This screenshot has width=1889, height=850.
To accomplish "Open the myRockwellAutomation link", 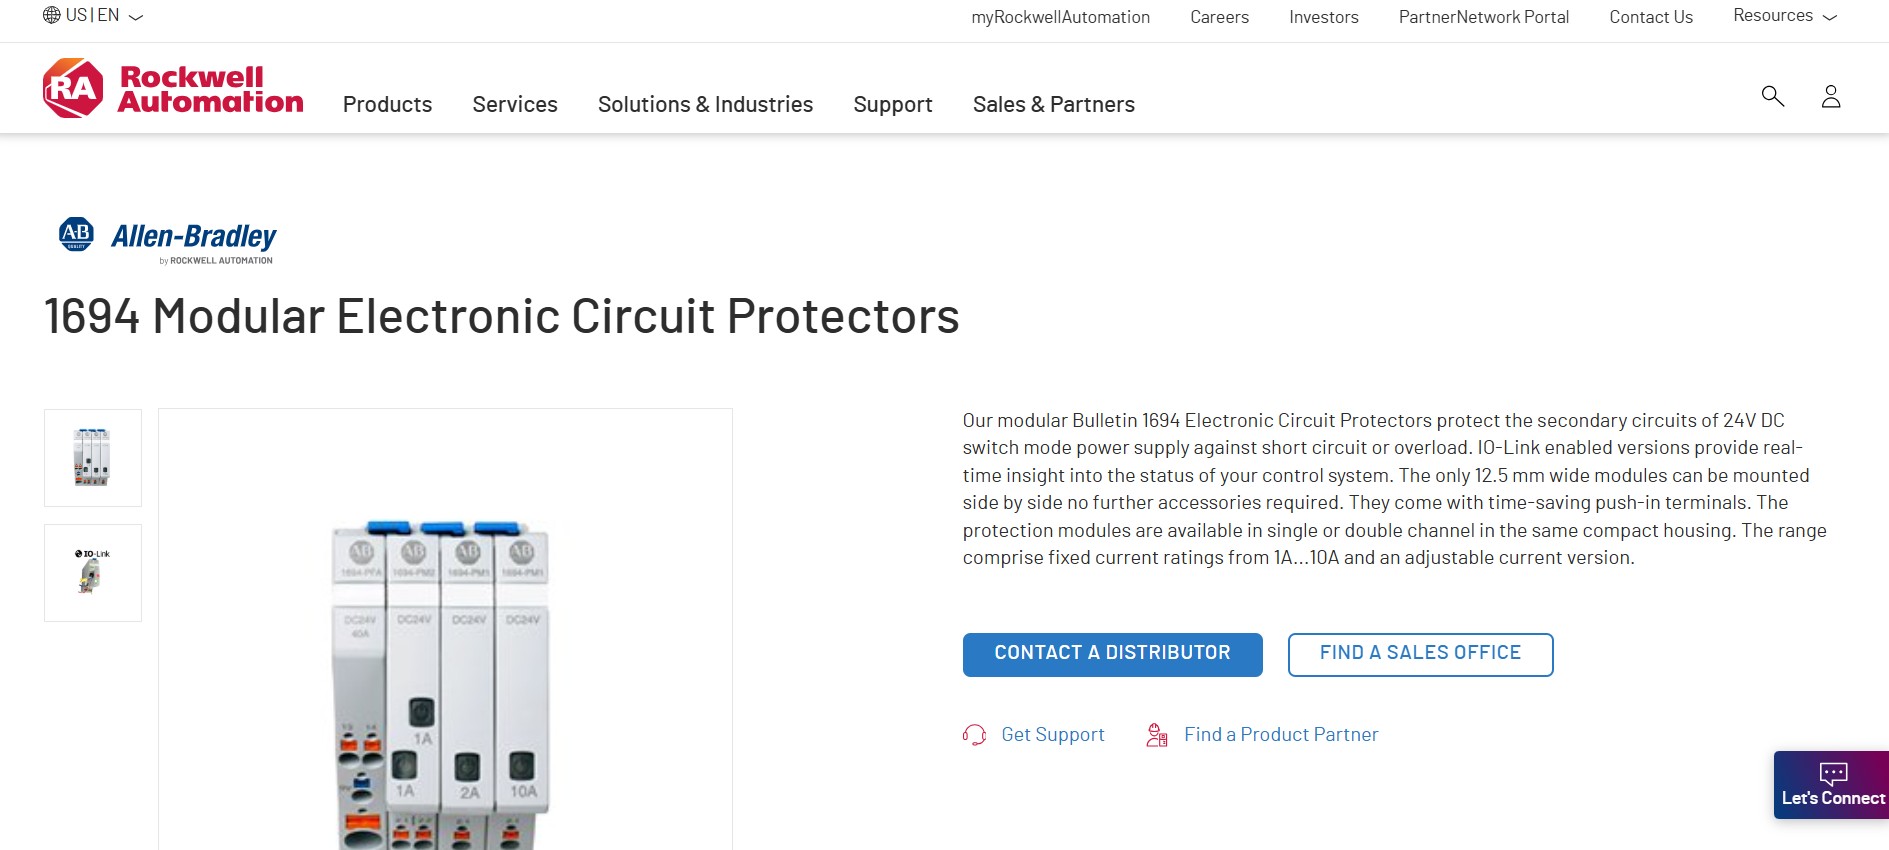I will tap(1060, 17).
